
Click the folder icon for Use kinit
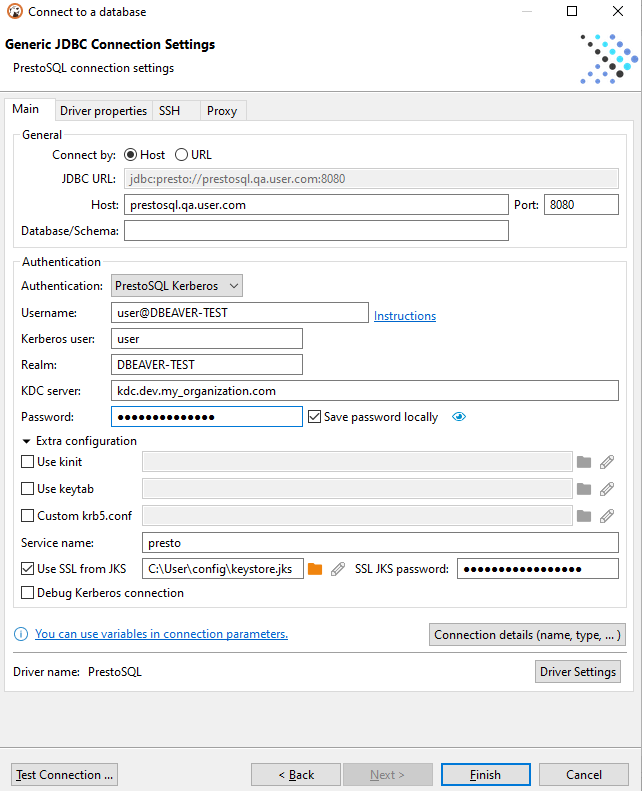click(x=583, y=462)
